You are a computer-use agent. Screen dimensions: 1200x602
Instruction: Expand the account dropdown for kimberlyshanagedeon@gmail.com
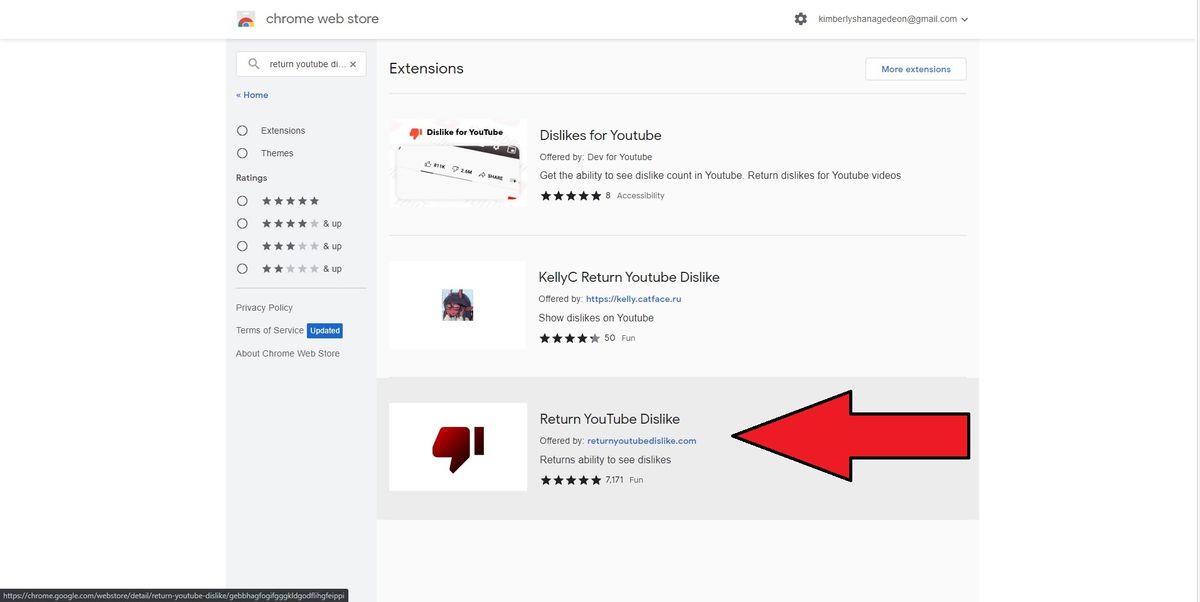coord(963,16)
